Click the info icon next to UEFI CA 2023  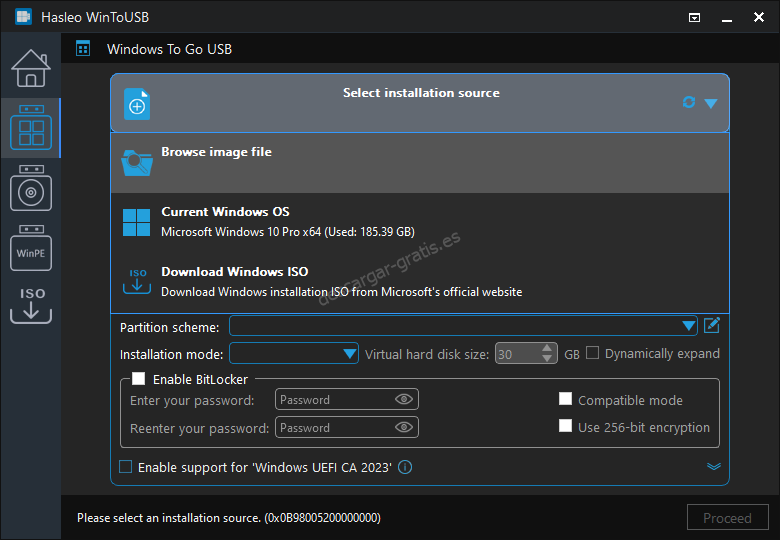pyautogui.click(x=405, y=467)
